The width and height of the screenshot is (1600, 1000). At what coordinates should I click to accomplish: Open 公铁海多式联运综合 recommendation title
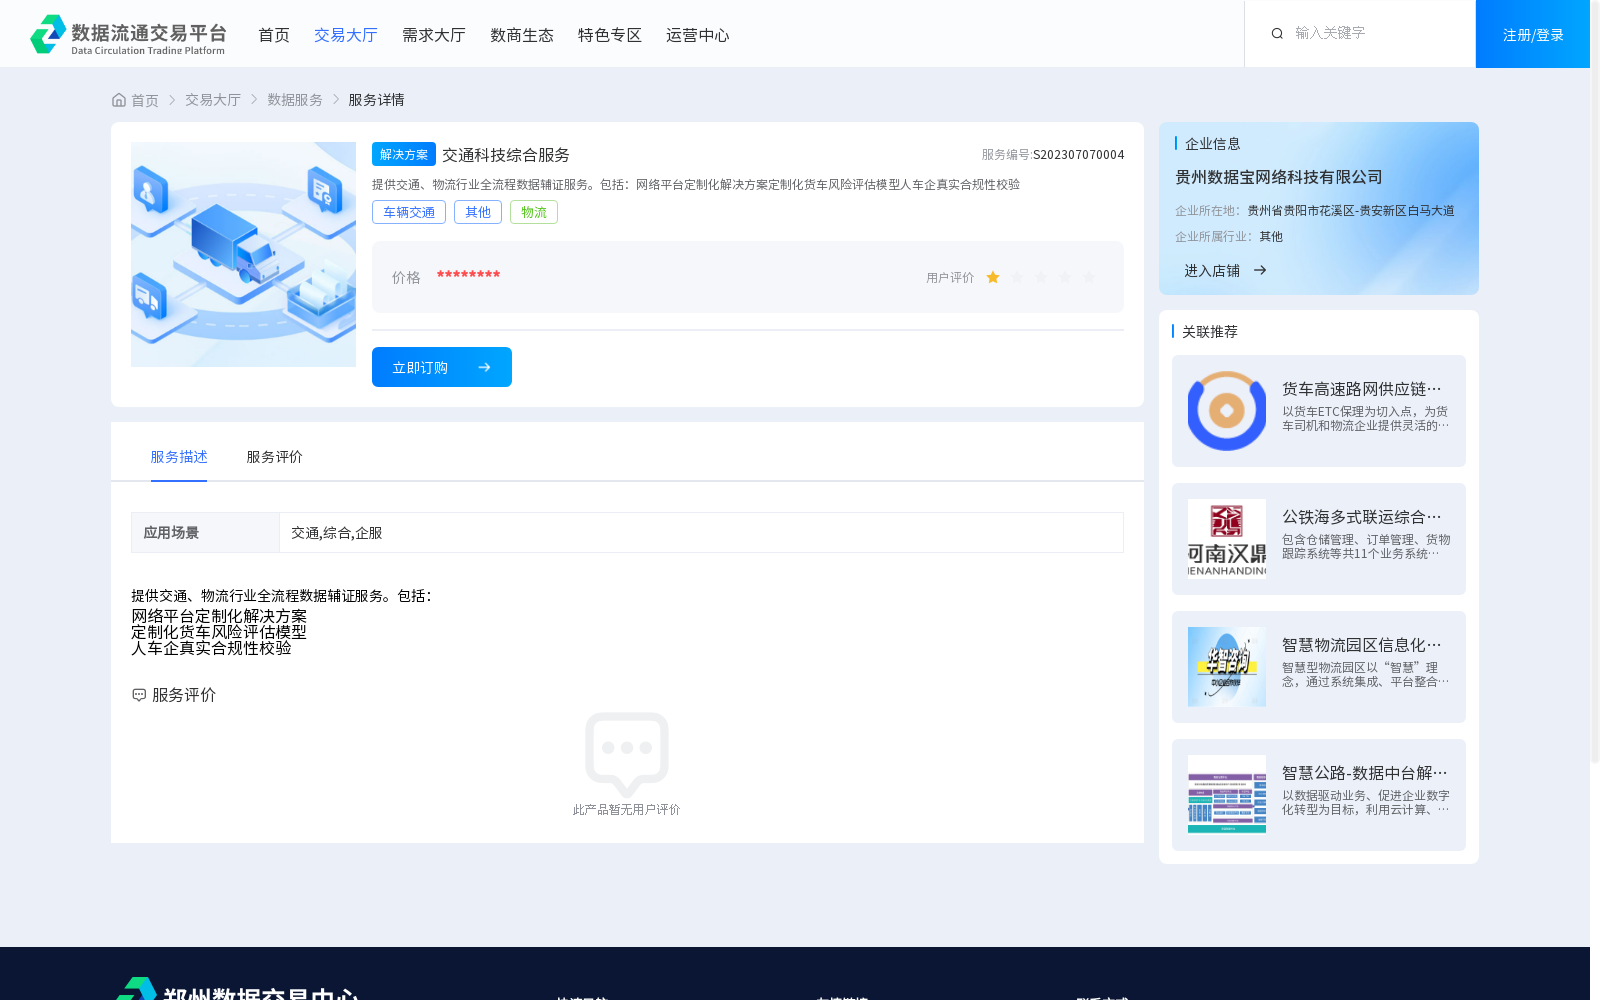[1362, 517]
